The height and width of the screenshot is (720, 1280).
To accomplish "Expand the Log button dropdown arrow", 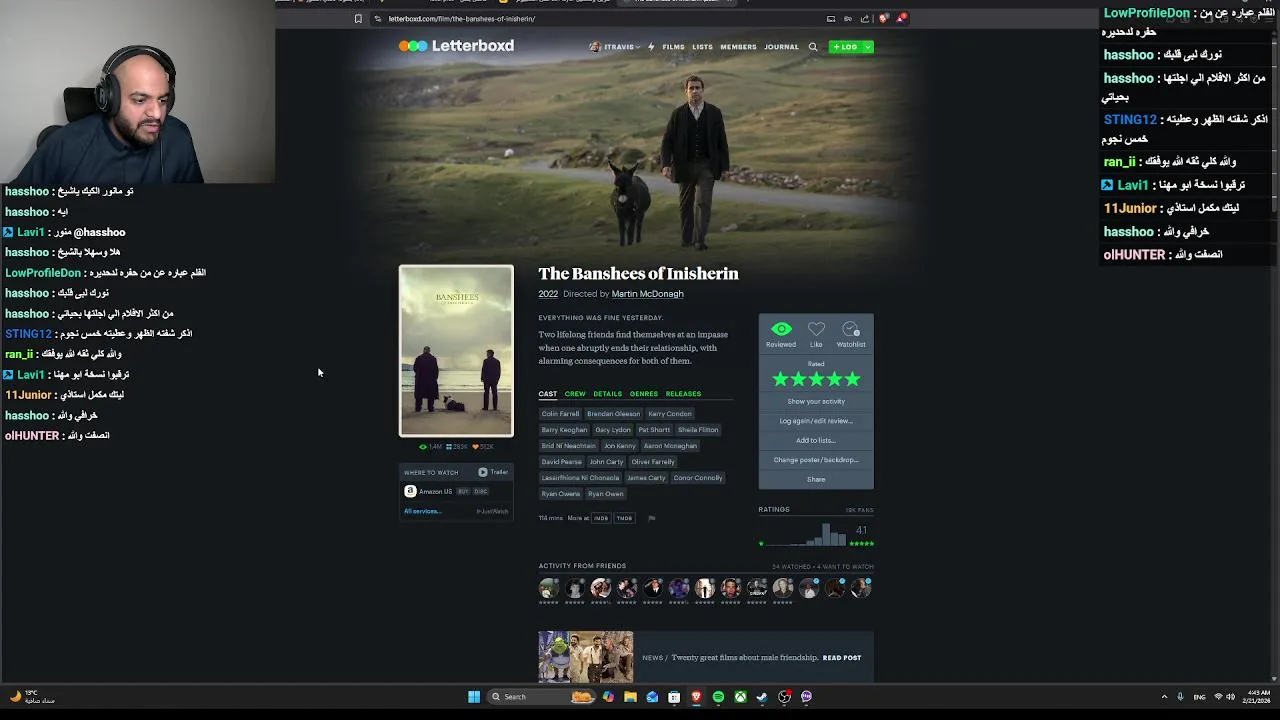I will click(x=867, y=47).
